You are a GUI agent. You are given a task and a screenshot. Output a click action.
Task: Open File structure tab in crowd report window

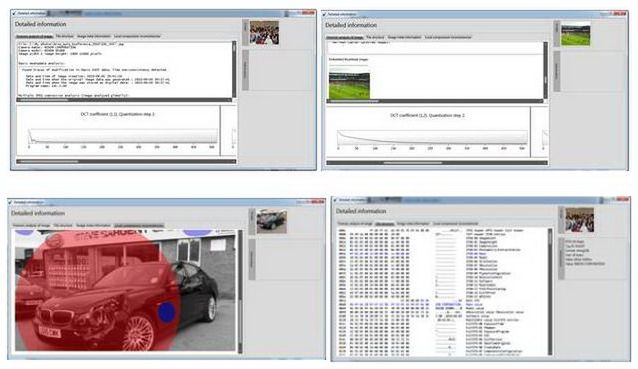pyautogui.click(x=64, y=36)
